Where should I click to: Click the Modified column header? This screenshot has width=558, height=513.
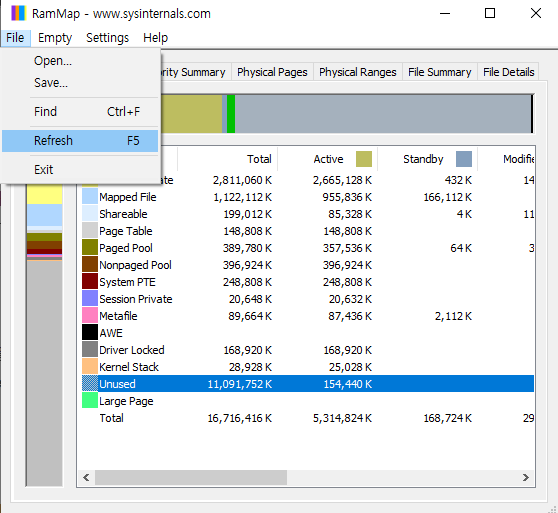(x=506, y=159)
